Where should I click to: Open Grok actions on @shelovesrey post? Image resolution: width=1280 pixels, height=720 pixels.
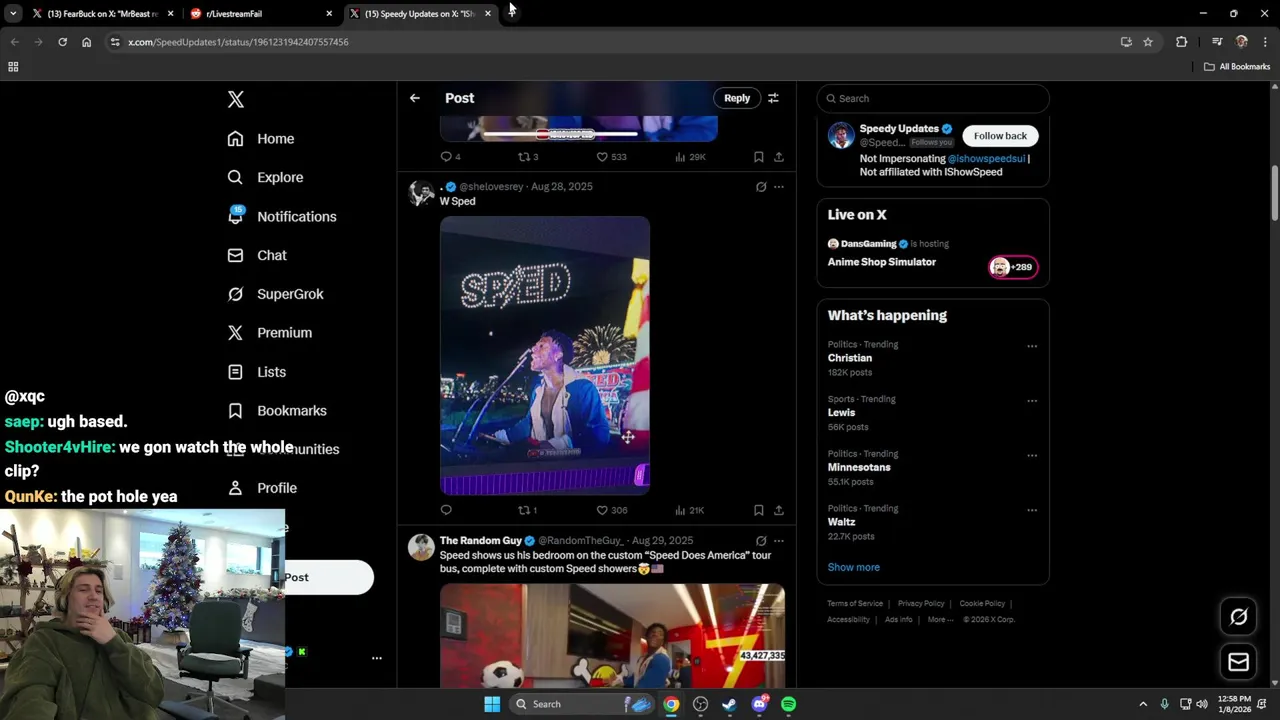(x=761, y=187)
